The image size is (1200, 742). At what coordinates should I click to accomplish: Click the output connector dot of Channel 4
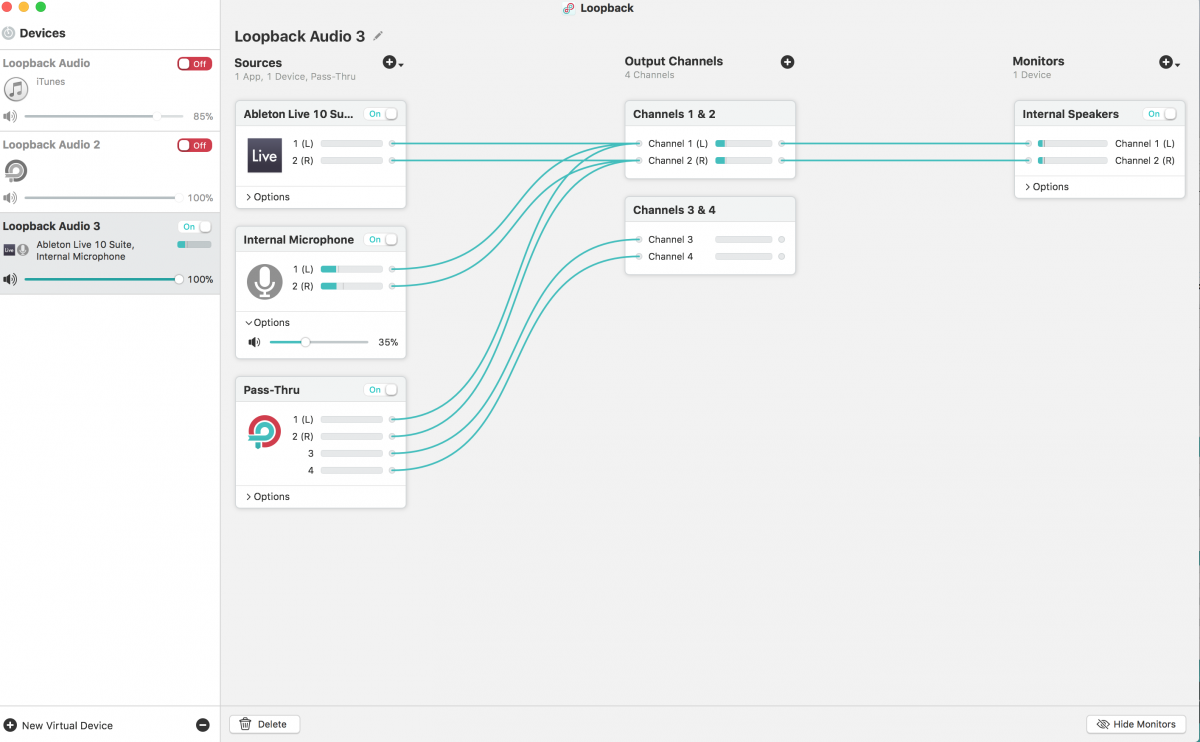[x=782, y=257]
